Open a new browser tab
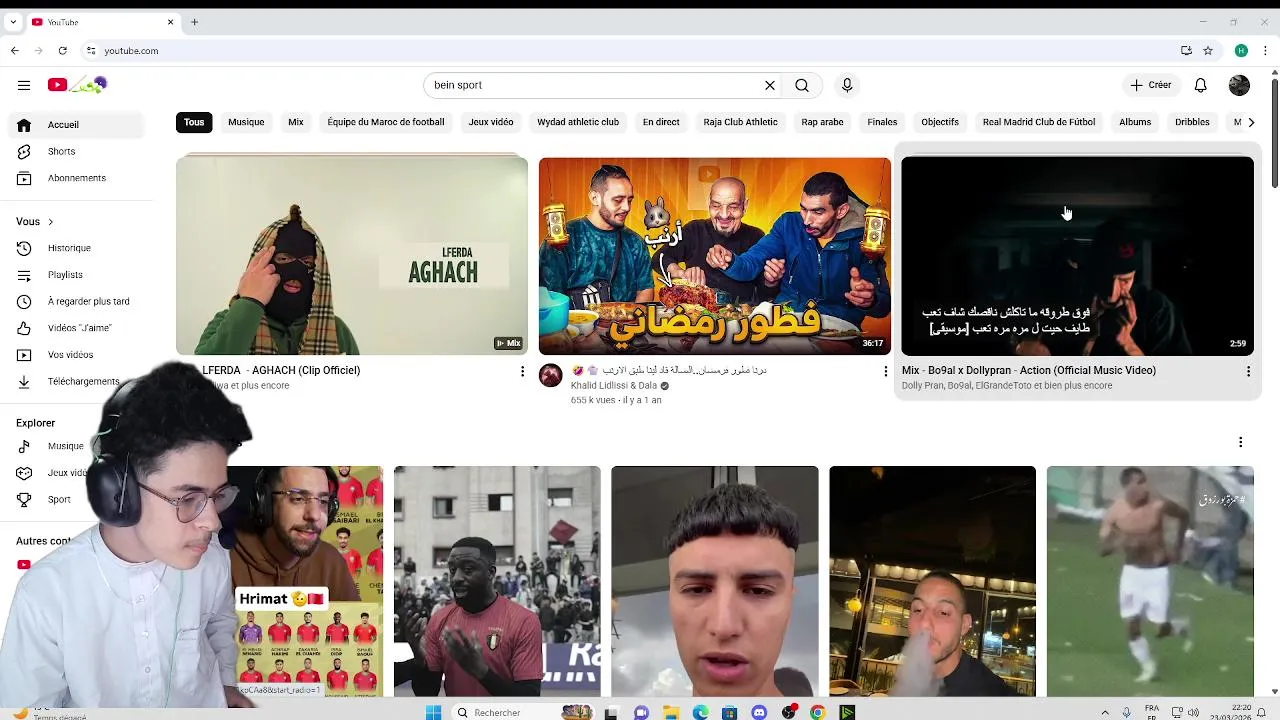This screenshot has height=720, width=1280. coord(194,22)
